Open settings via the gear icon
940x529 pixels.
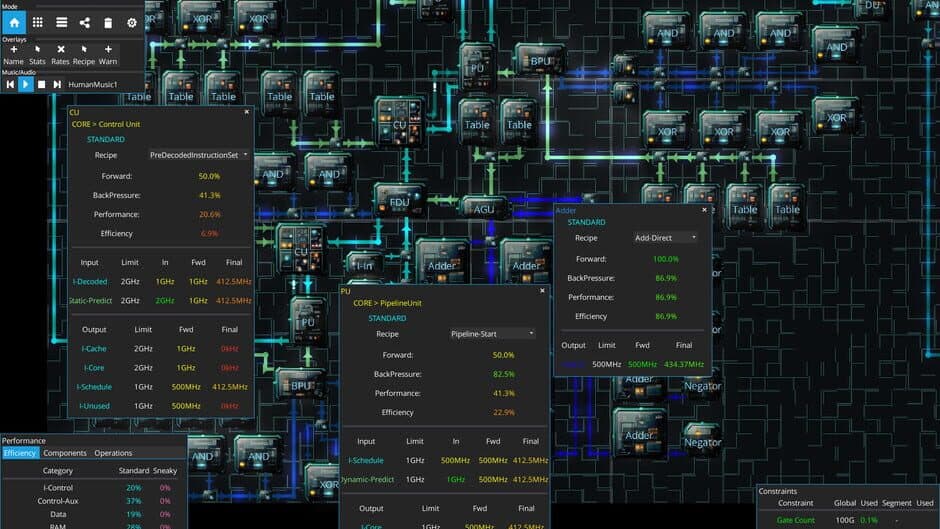click(131, 22)
